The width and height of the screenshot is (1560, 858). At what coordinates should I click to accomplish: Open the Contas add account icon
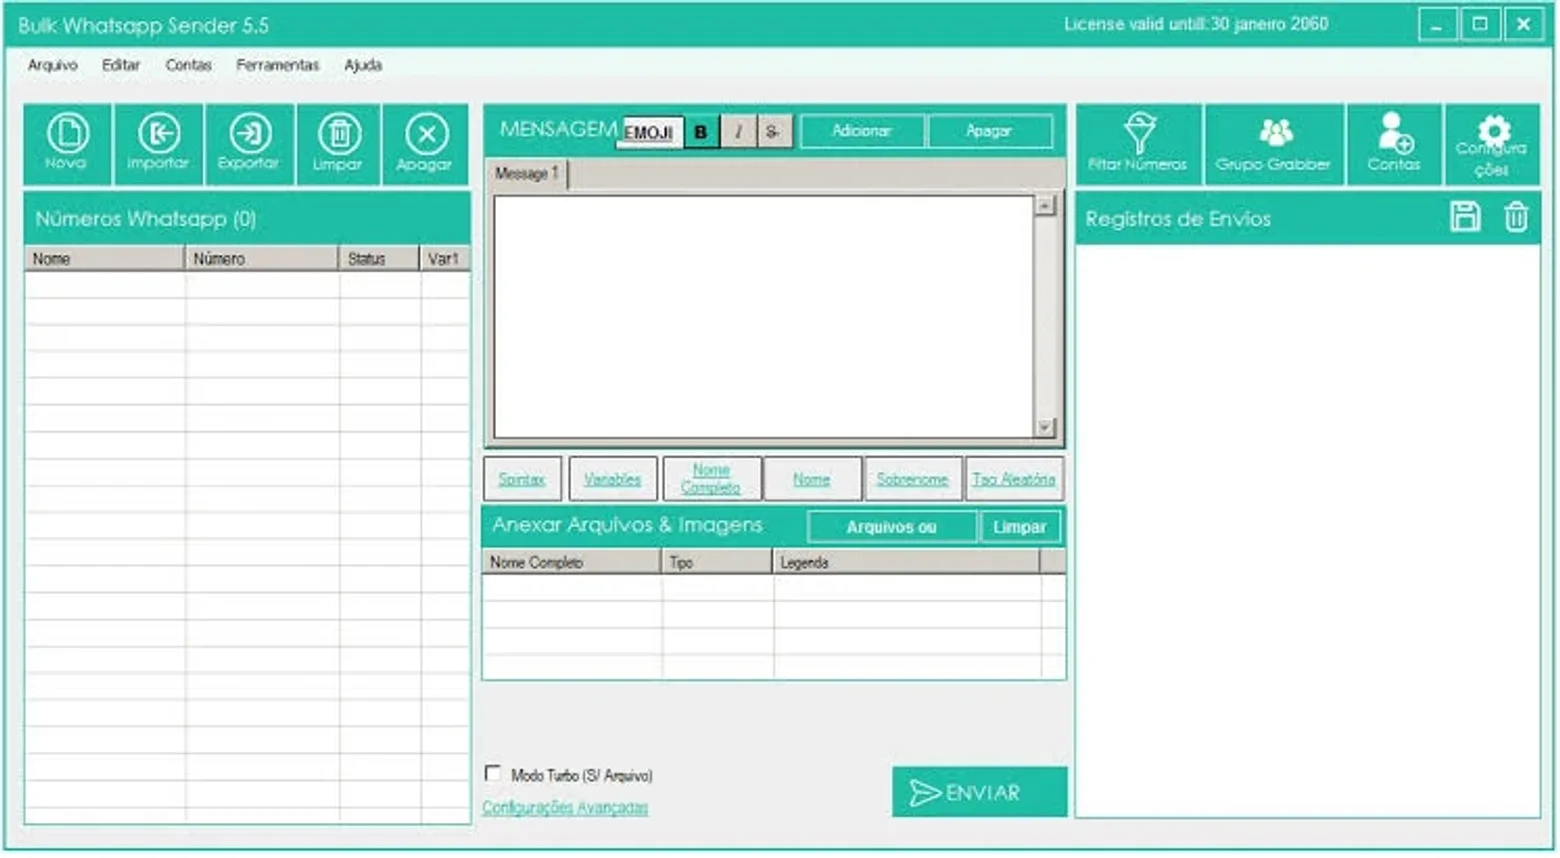pos(1394,144)
